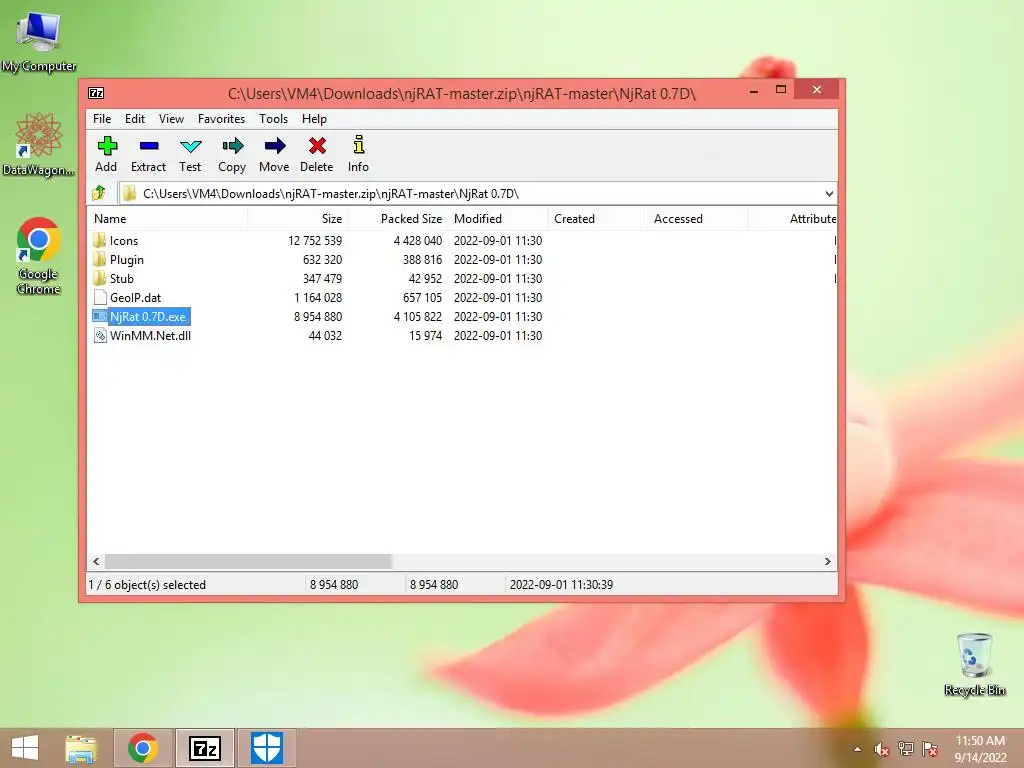
Task: Sort by the Name column header
Action: [167, 219]
